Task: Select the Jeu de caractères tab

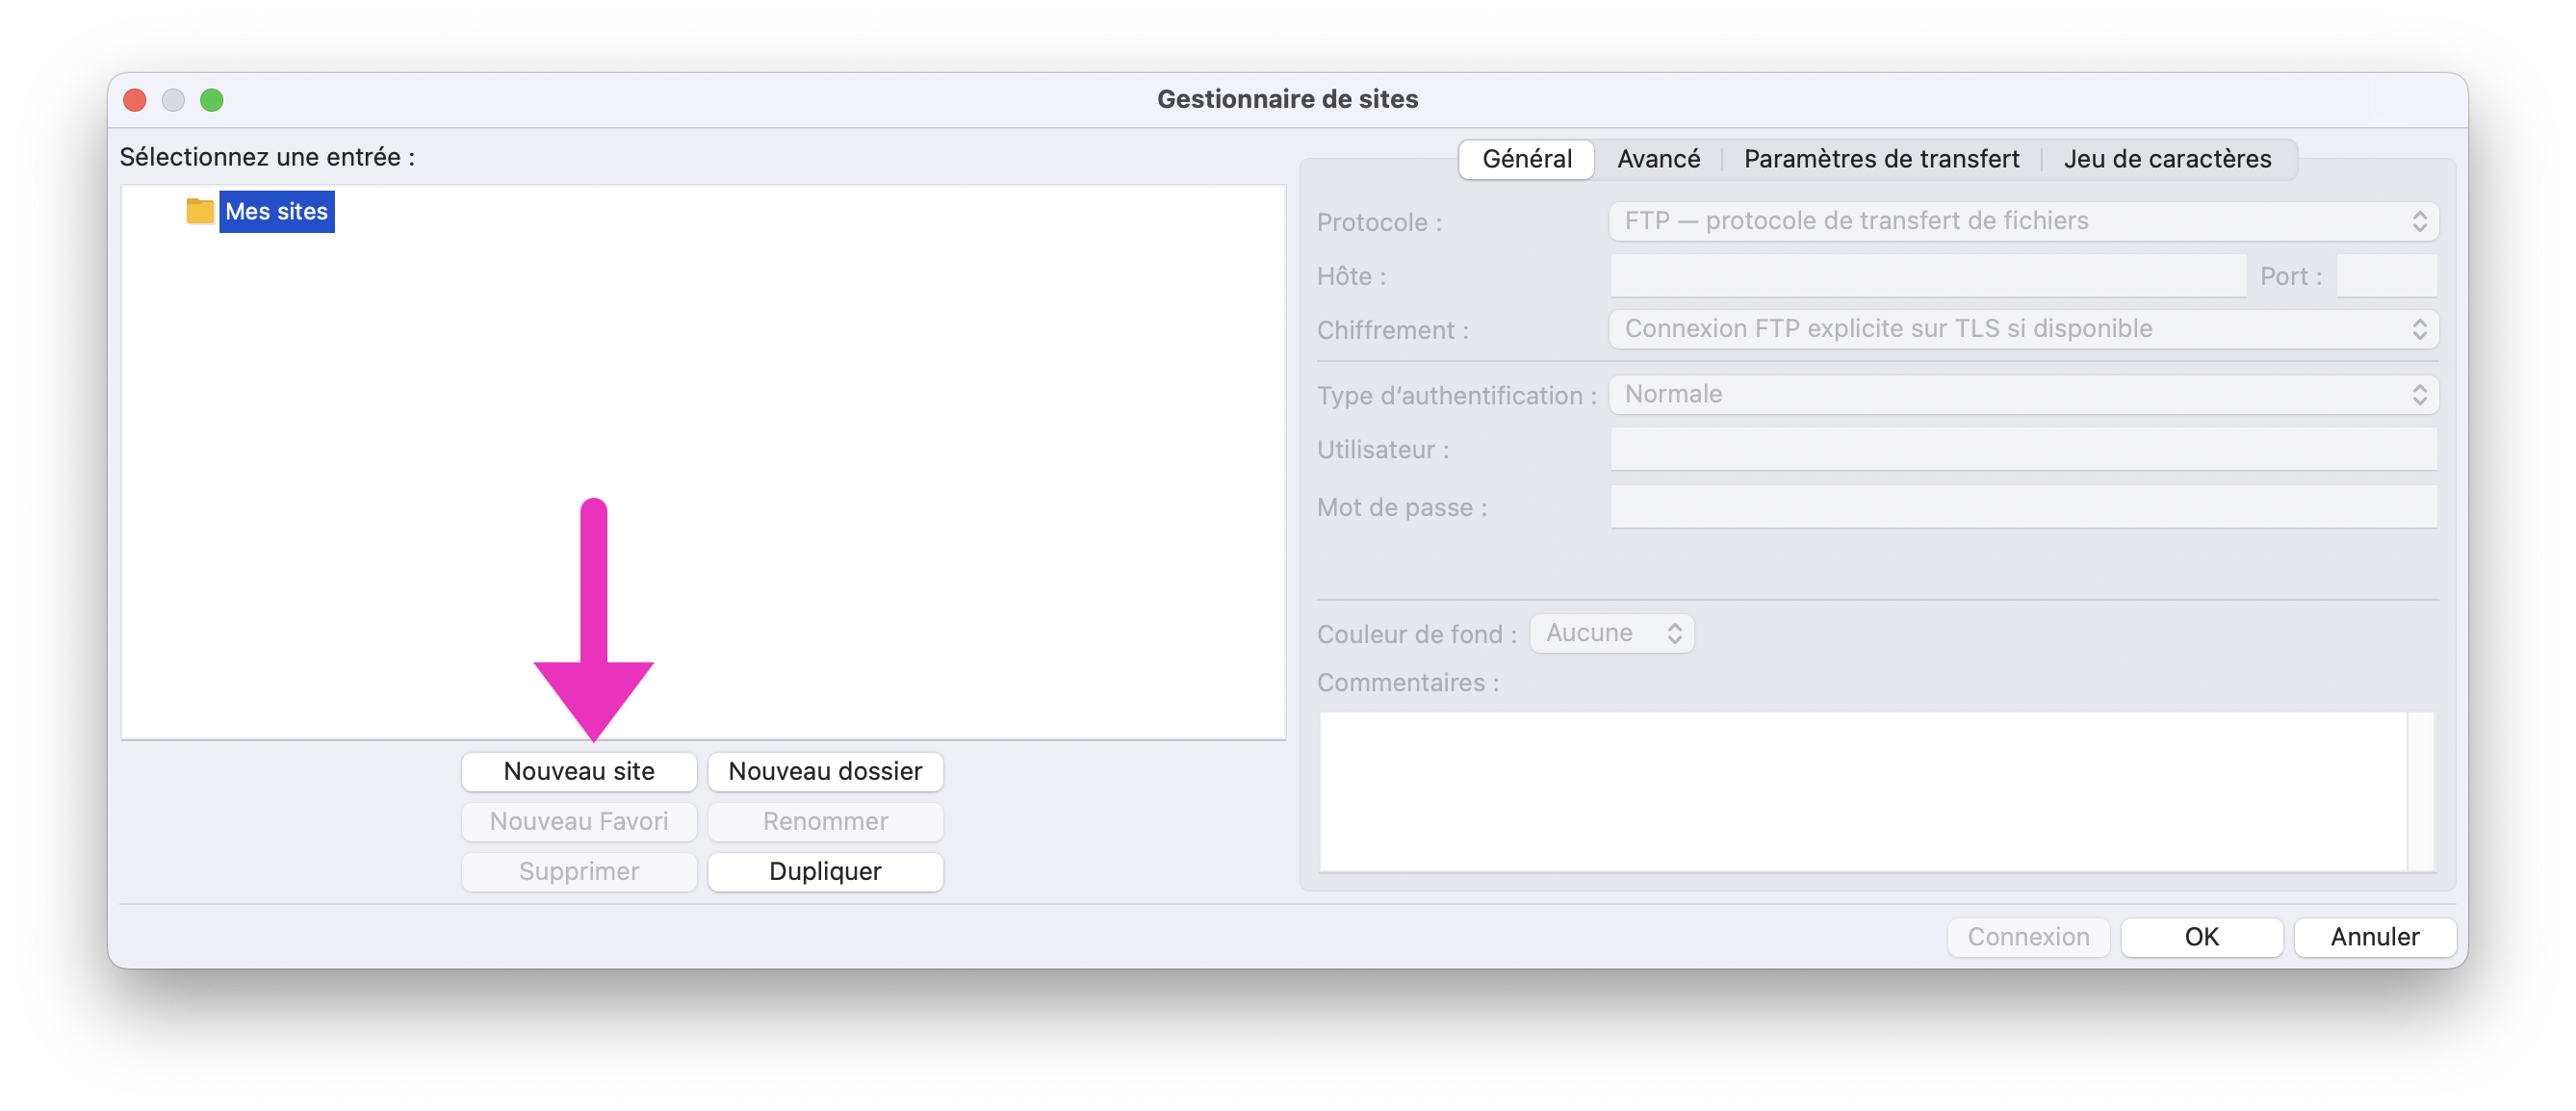Action: (2167, 159)
